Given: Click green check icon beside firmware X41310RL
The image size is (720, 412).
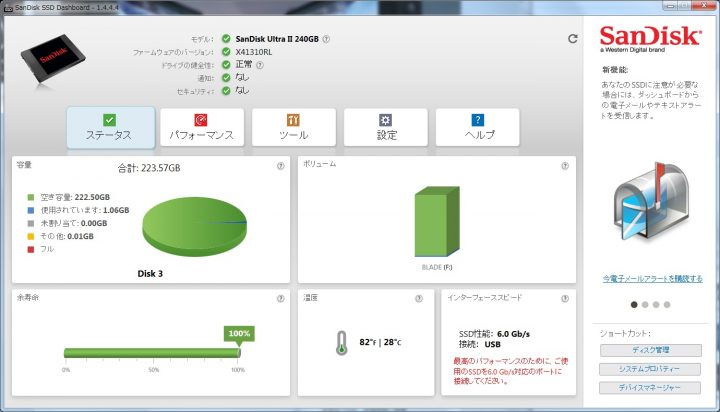Looking at the screenshot, I should coord(226,51).
